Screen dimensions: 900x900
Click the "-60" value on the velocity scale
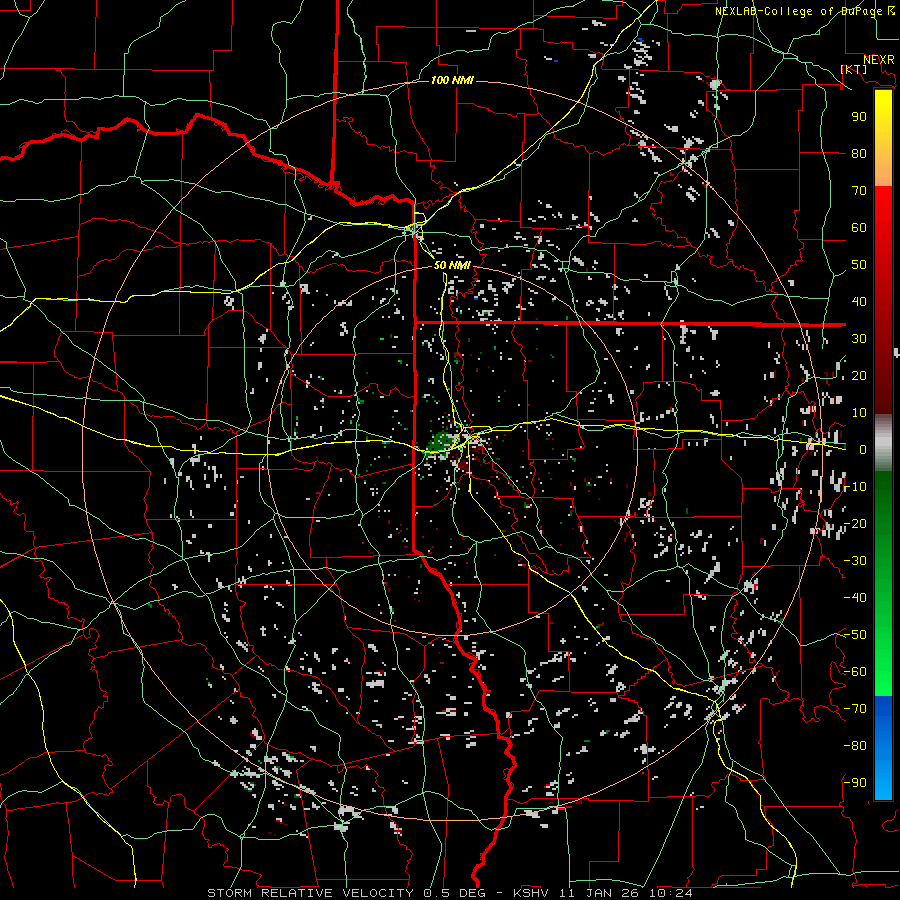pos(855,672)
